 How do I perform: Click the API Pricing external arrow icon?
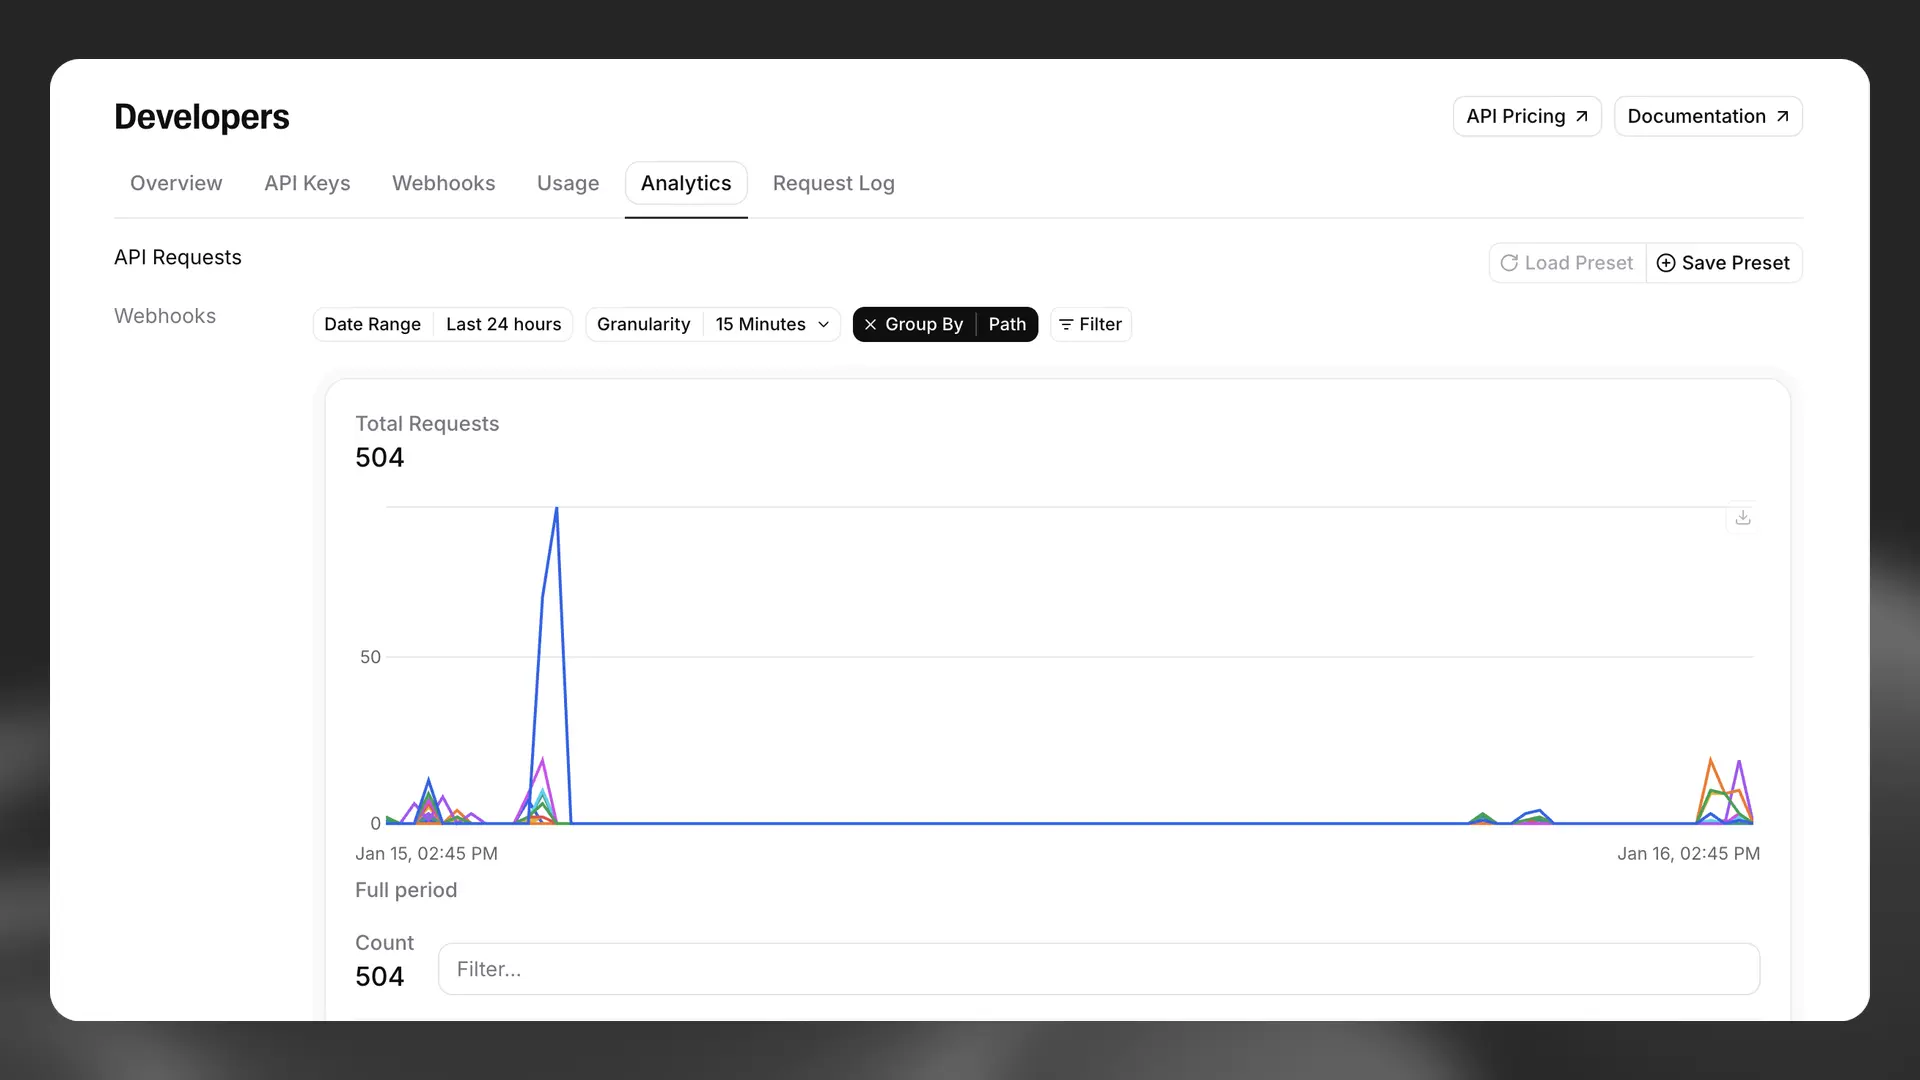point(1582,116)
